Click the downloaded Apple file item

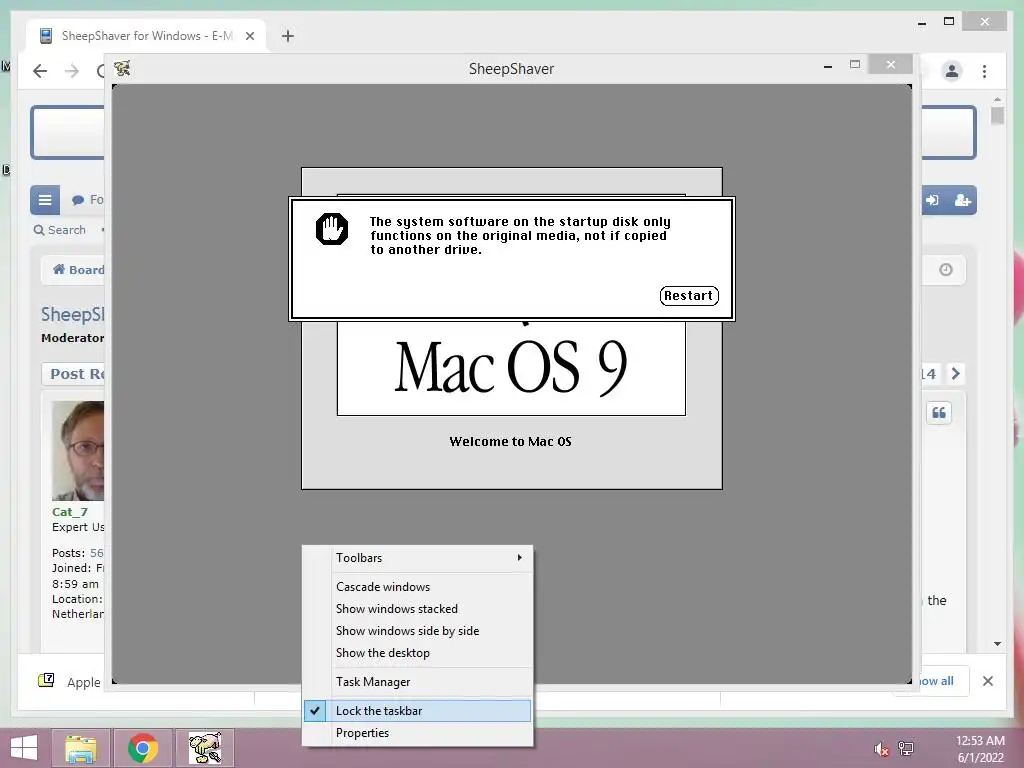pos(71,682)
